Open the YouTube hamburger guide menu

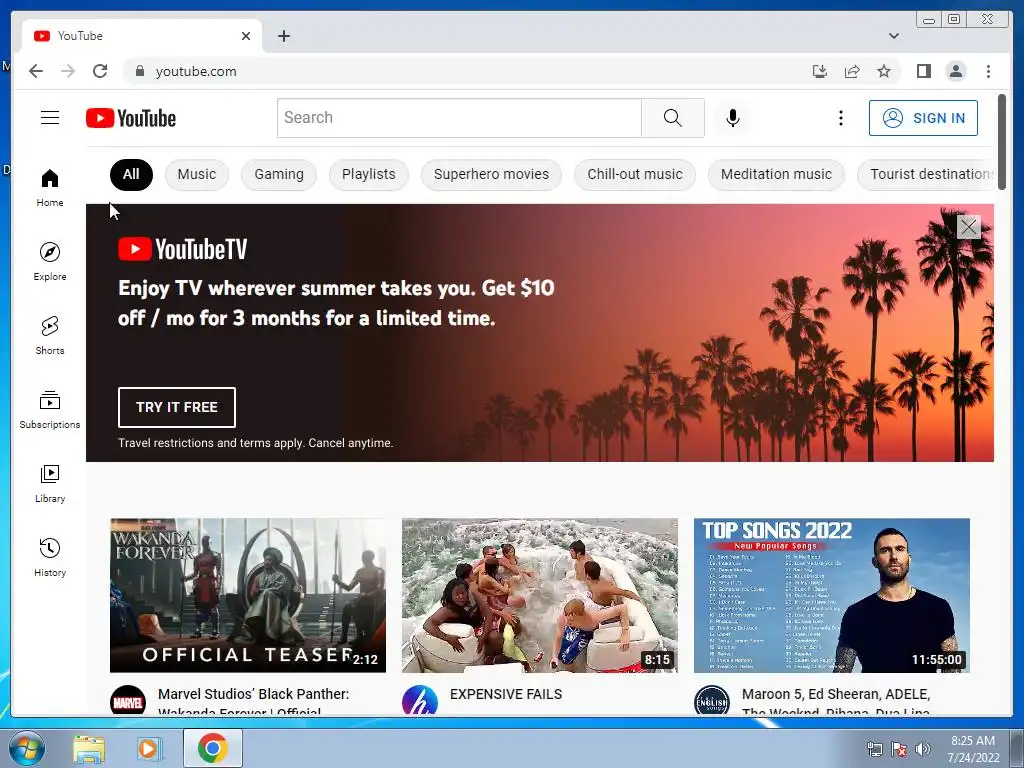50,118
